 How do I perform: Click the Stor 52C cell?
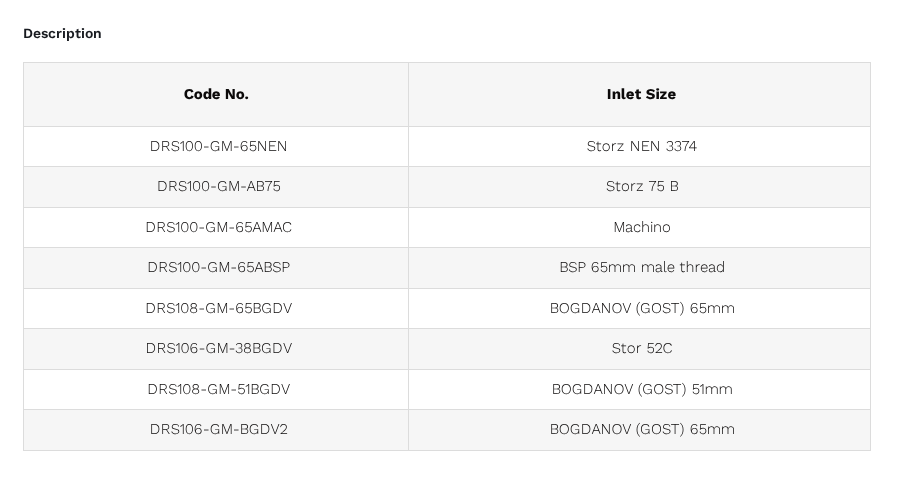click(x=641, y=348)
